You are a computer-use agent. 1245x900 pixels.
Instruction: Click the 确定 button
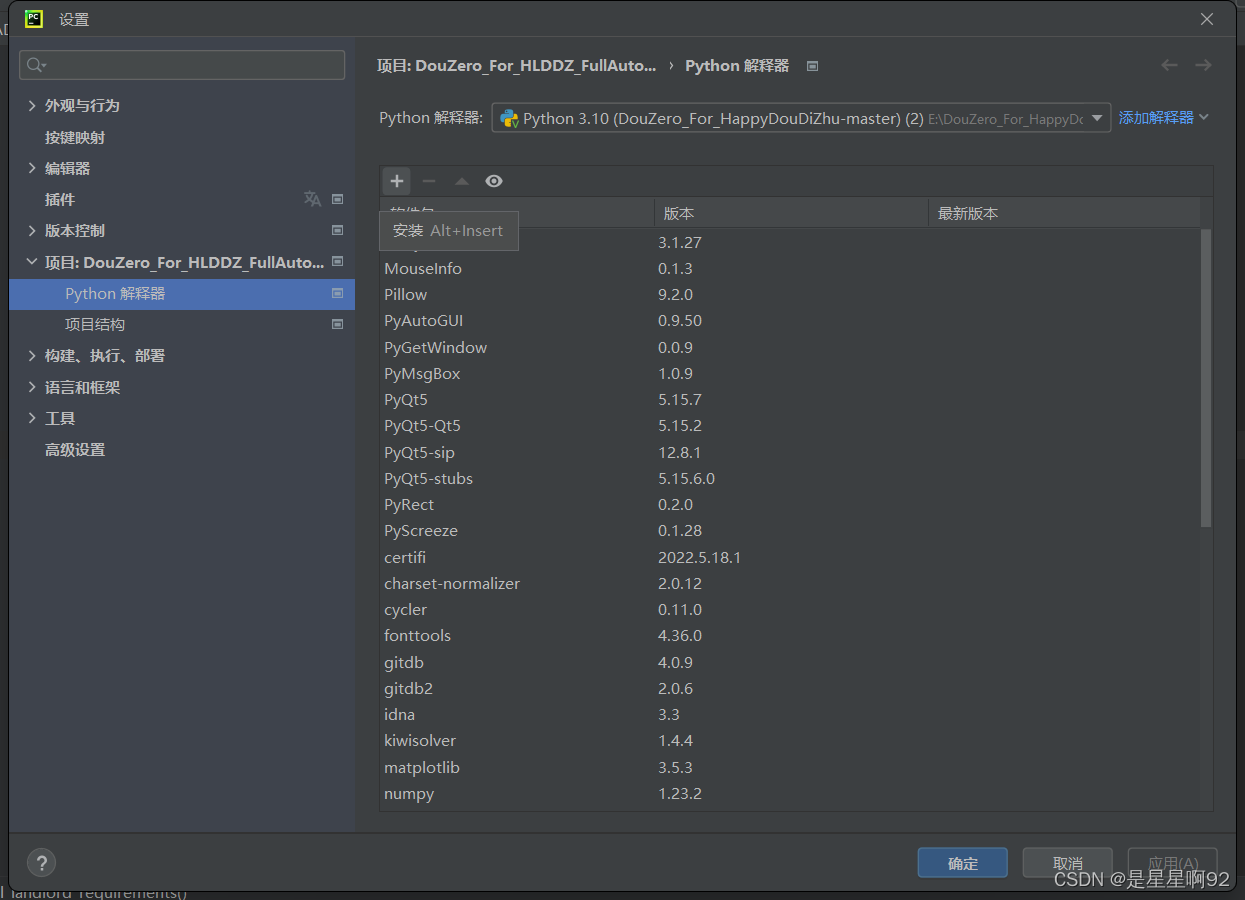[963, 863]
